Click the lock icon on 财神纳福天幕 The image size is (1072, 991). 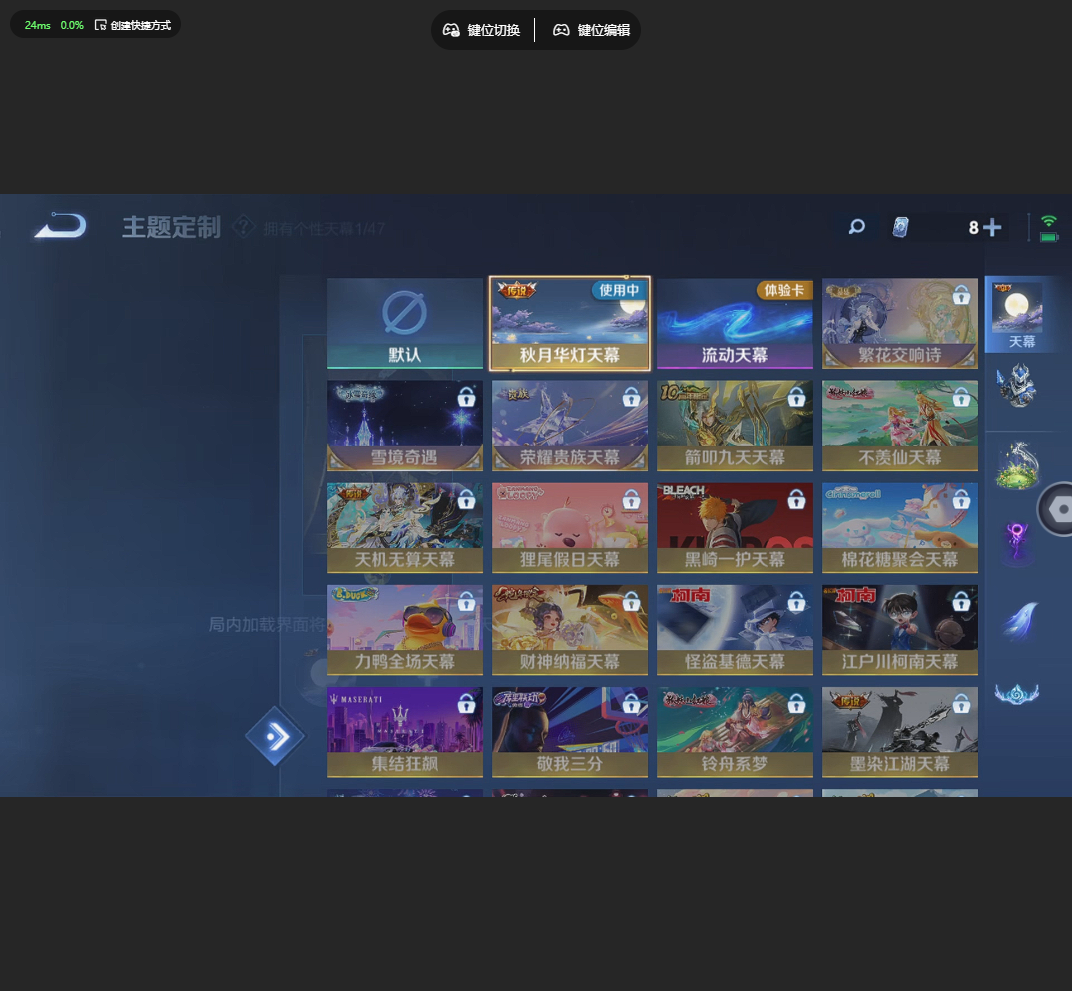click(631, 601)
